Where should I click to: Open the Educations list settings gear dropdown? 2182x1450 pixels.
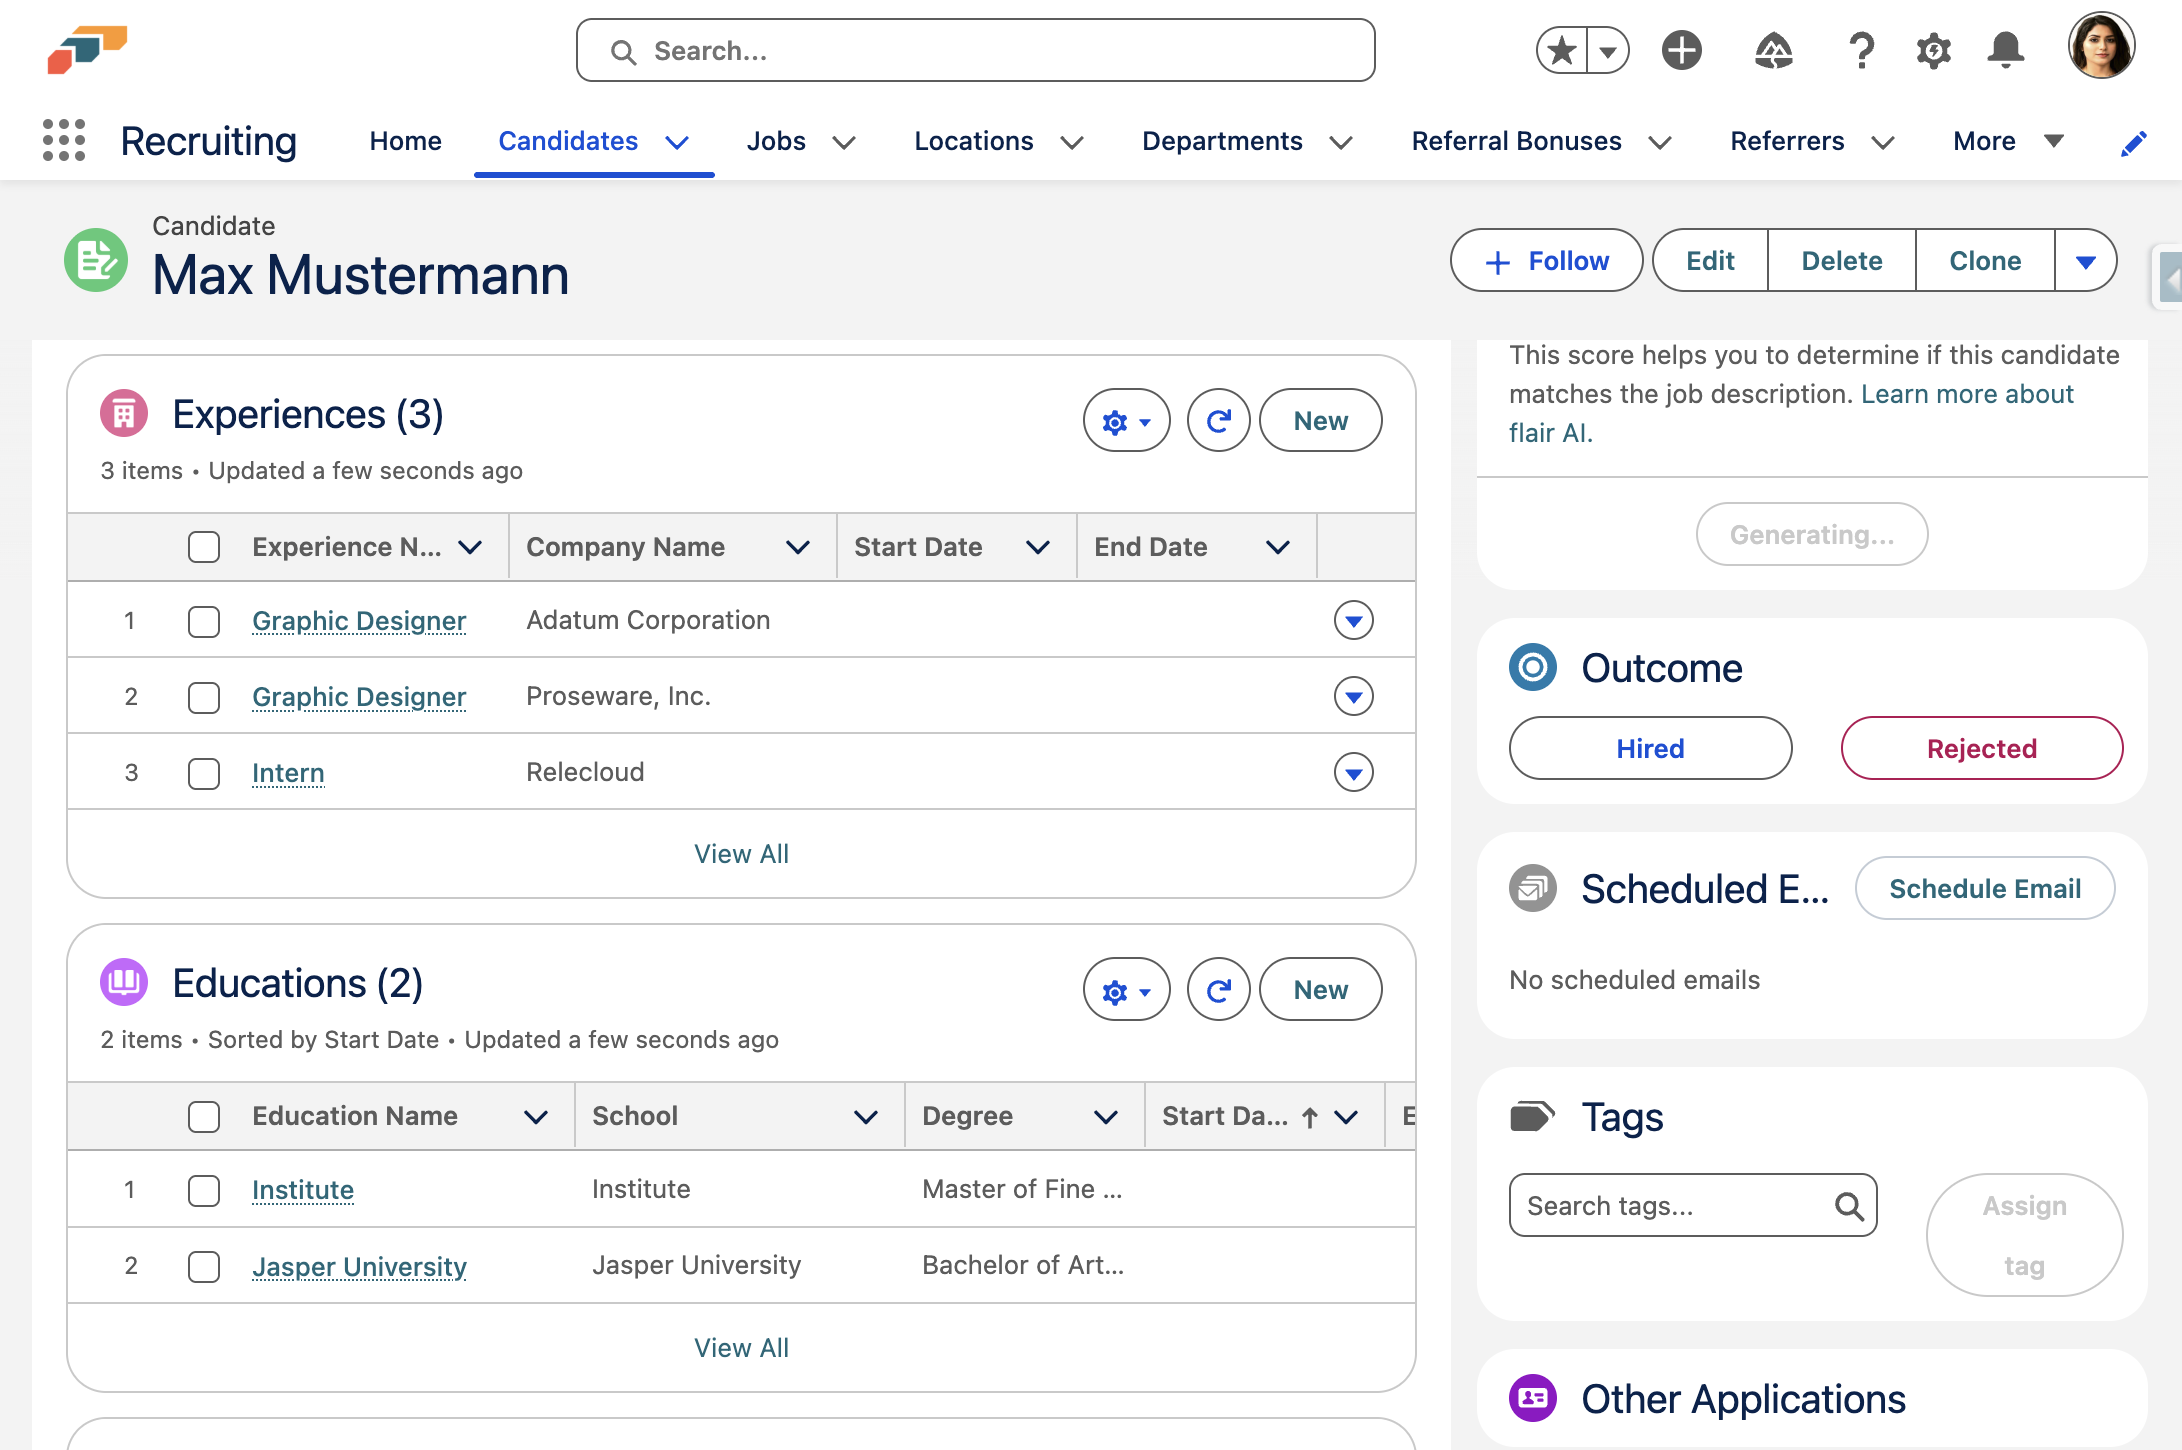[x=1126, y=990]
